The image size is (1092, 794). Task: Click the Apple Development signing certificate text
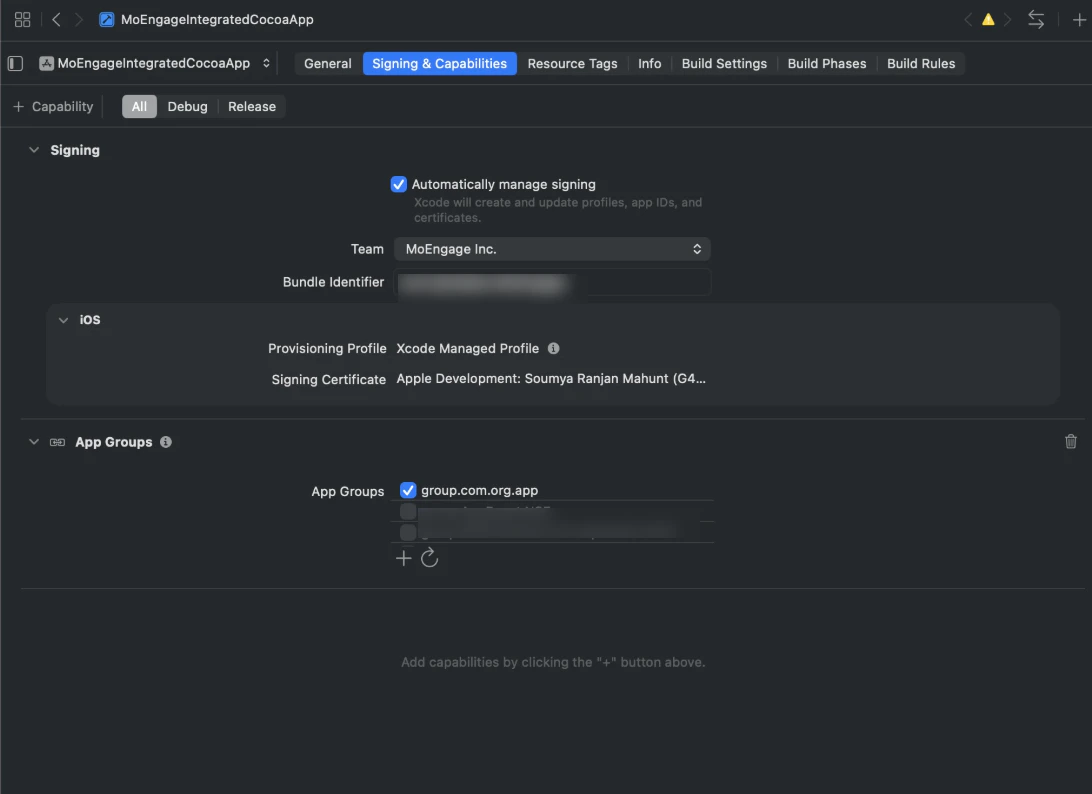[x=551, y=379]
